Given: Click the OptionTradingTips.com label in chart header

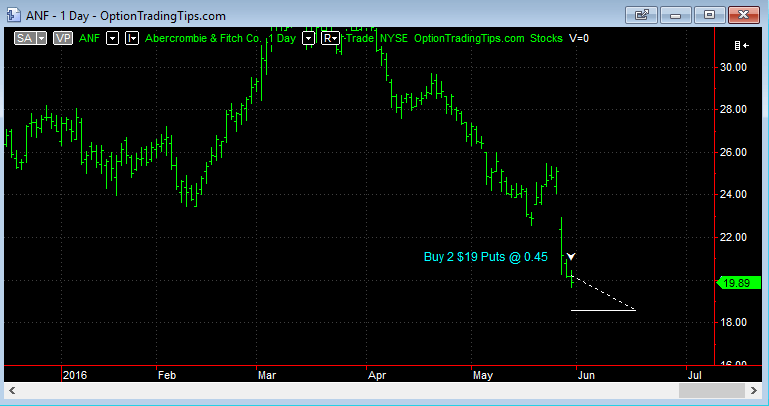Looking at the screenshot, I should pos(469,38).
